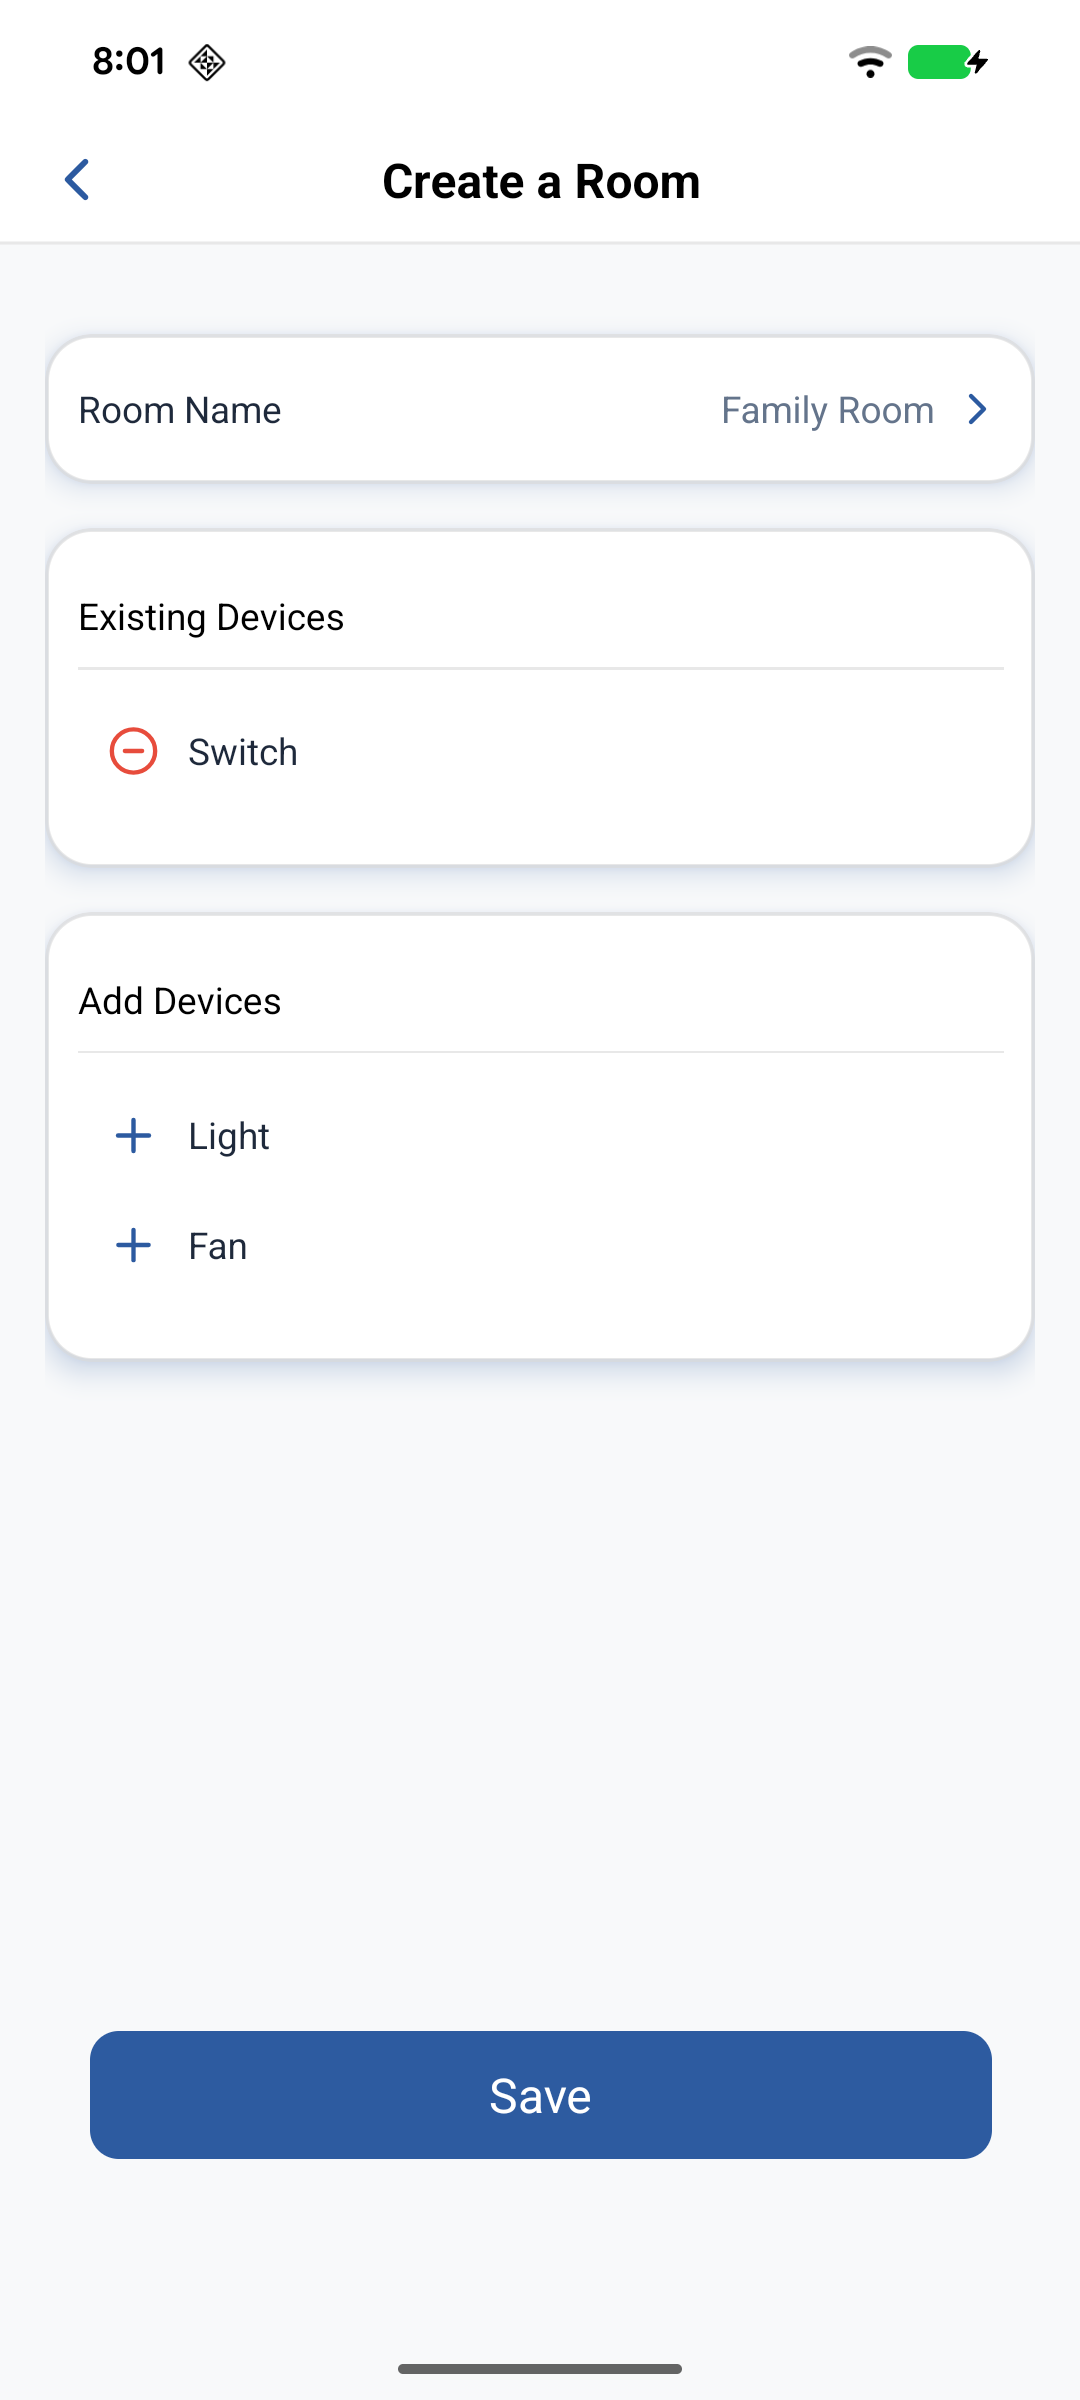Tap the home indicator bar
The width and height of the screenshot is (1080, 2400).
tap(540, 2369)
